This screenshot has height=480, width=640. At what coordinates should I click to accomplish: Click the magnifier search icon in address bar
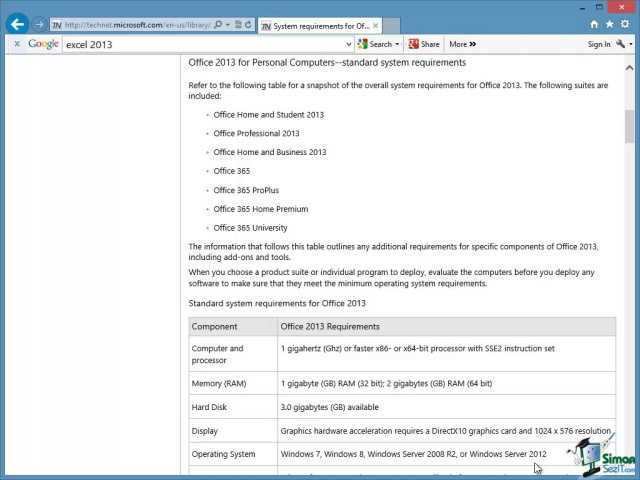(218, 24)
